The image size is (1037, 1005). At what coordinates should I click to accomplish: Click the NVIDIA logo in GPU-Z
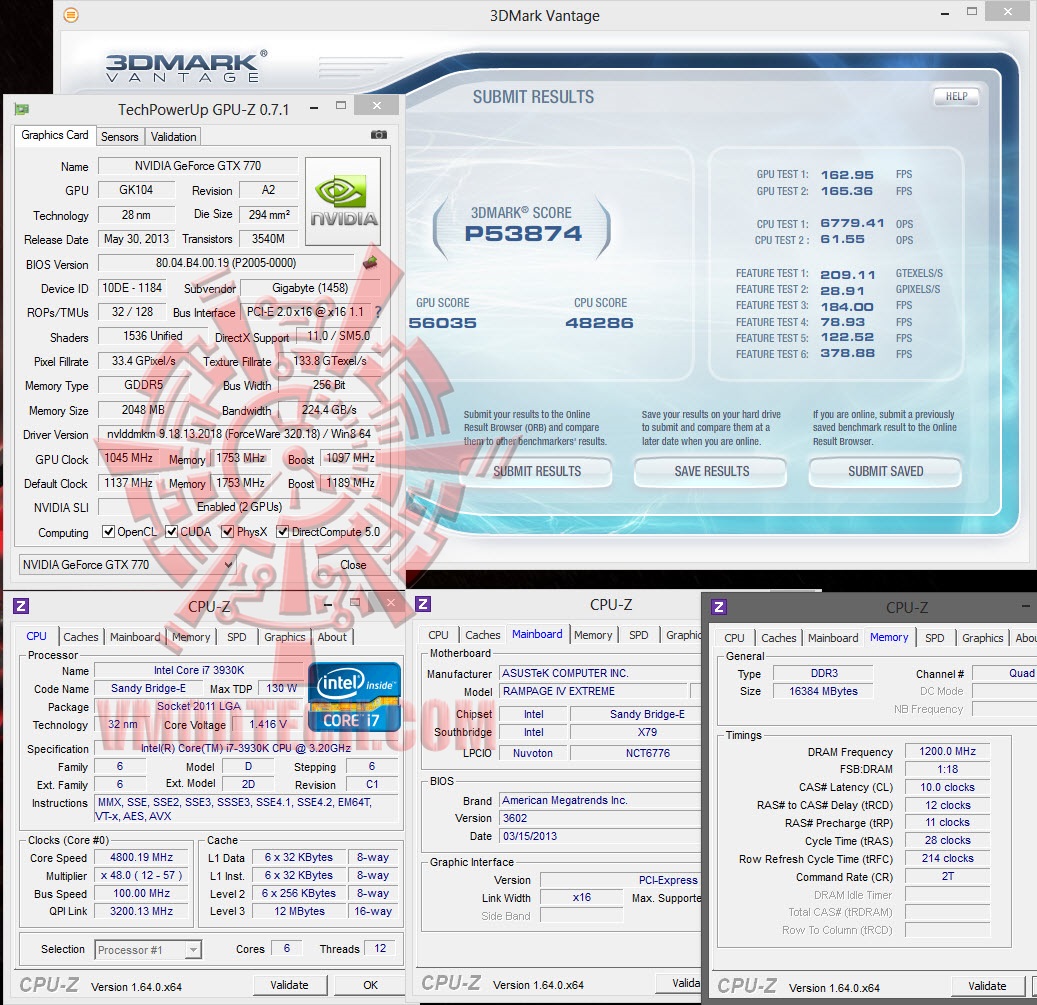[343, 202]
